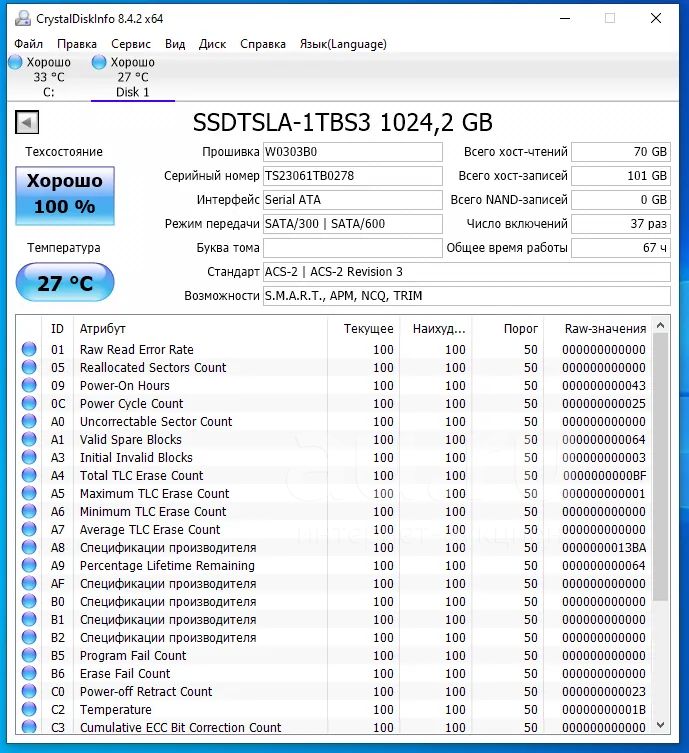Viewport: 689px width, 753px height.
Task: Click the previous disk arrow button
Action: [27, 122]
